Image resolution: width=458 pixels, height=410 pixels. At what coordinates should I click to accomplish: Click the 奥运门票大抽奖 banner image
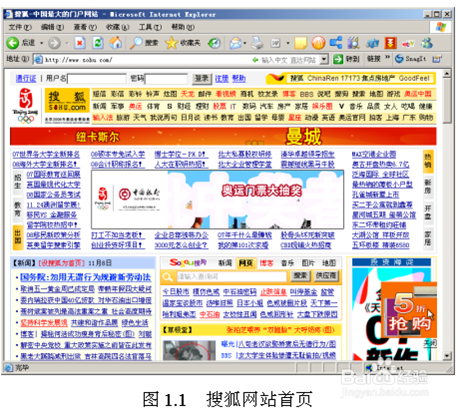(217, 200)
